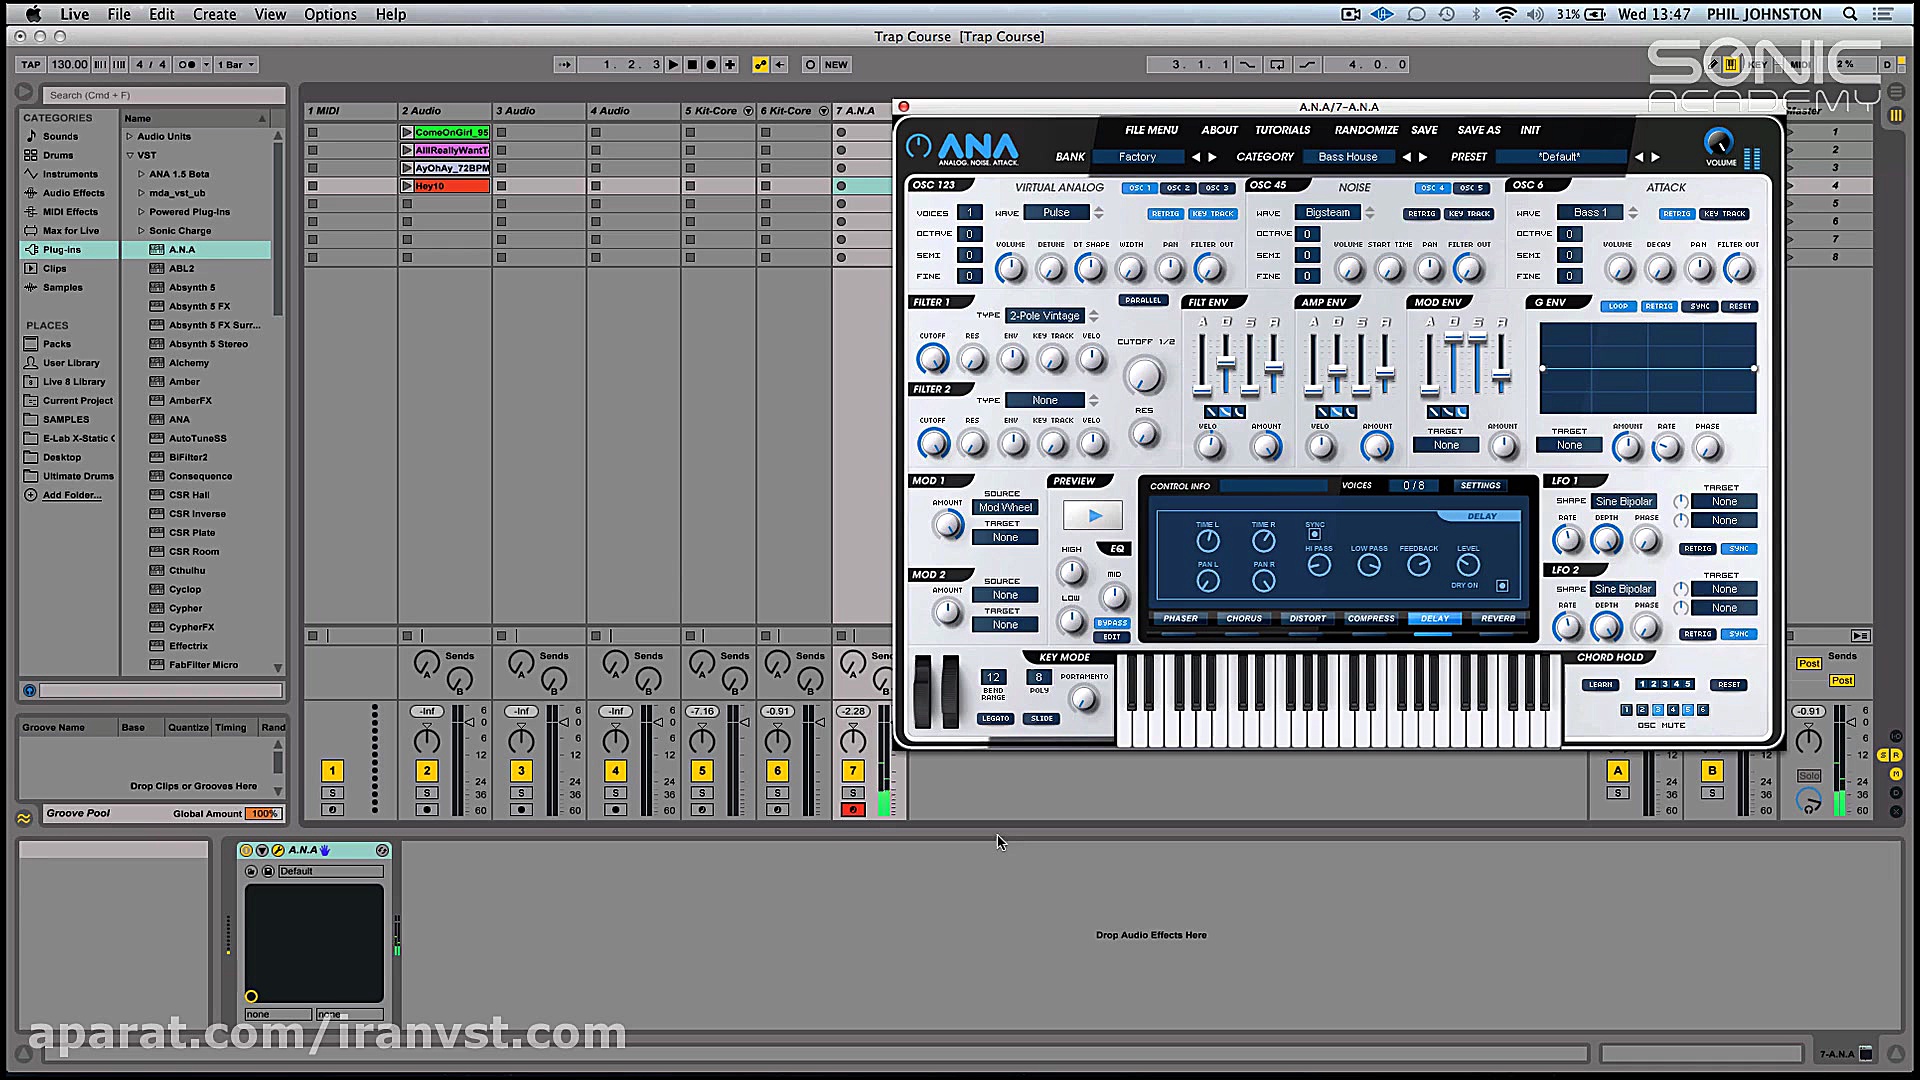Click the transport record button
Viewport: 1920px width, 1080px height.
[x=711, y=64]
